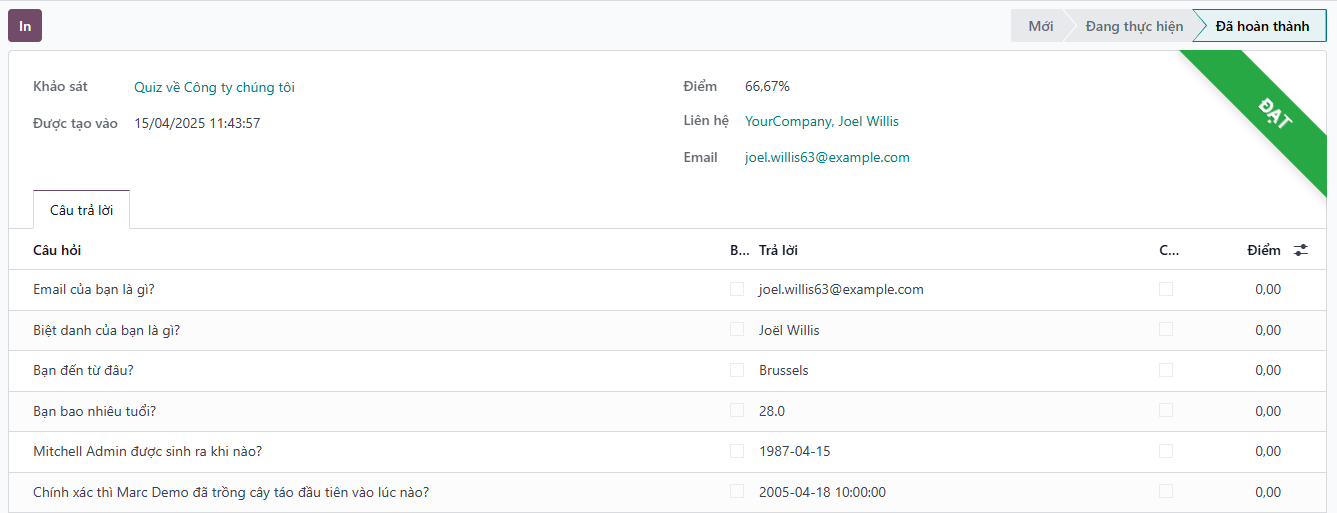Select the Đang thực hiện stage

[1134, 26]
